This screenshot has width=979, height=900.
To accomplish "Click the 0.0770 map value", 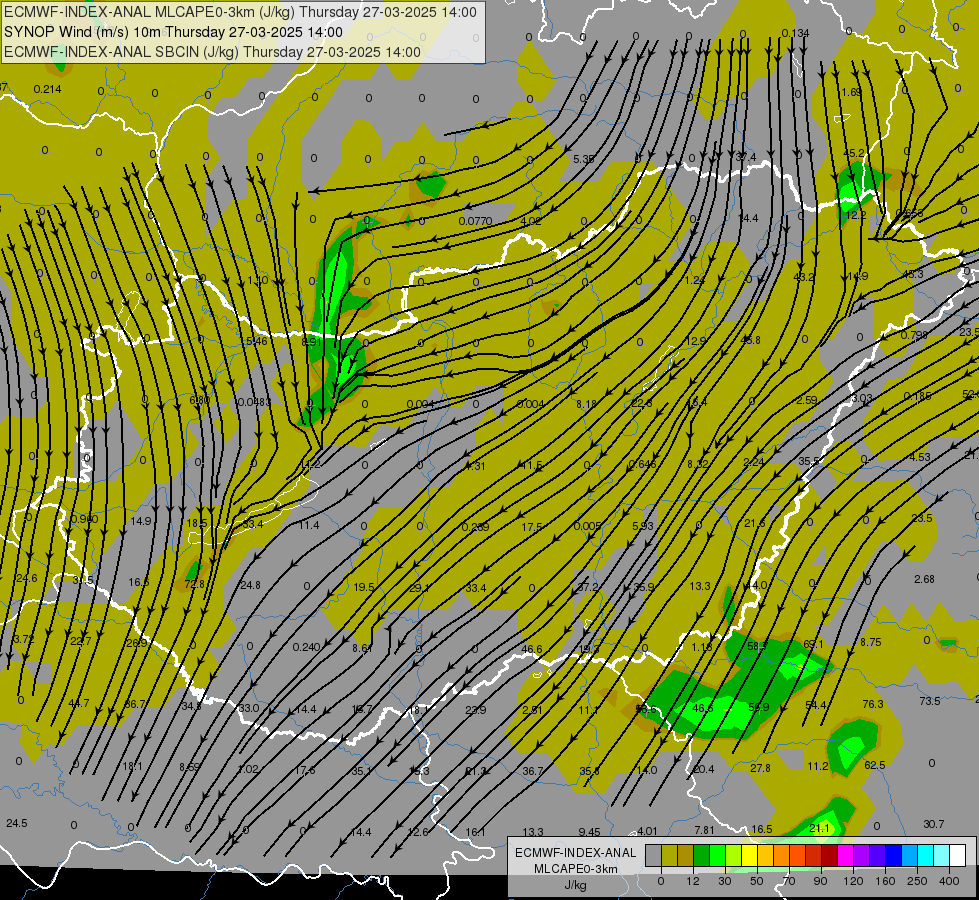I will coord(475,221).
